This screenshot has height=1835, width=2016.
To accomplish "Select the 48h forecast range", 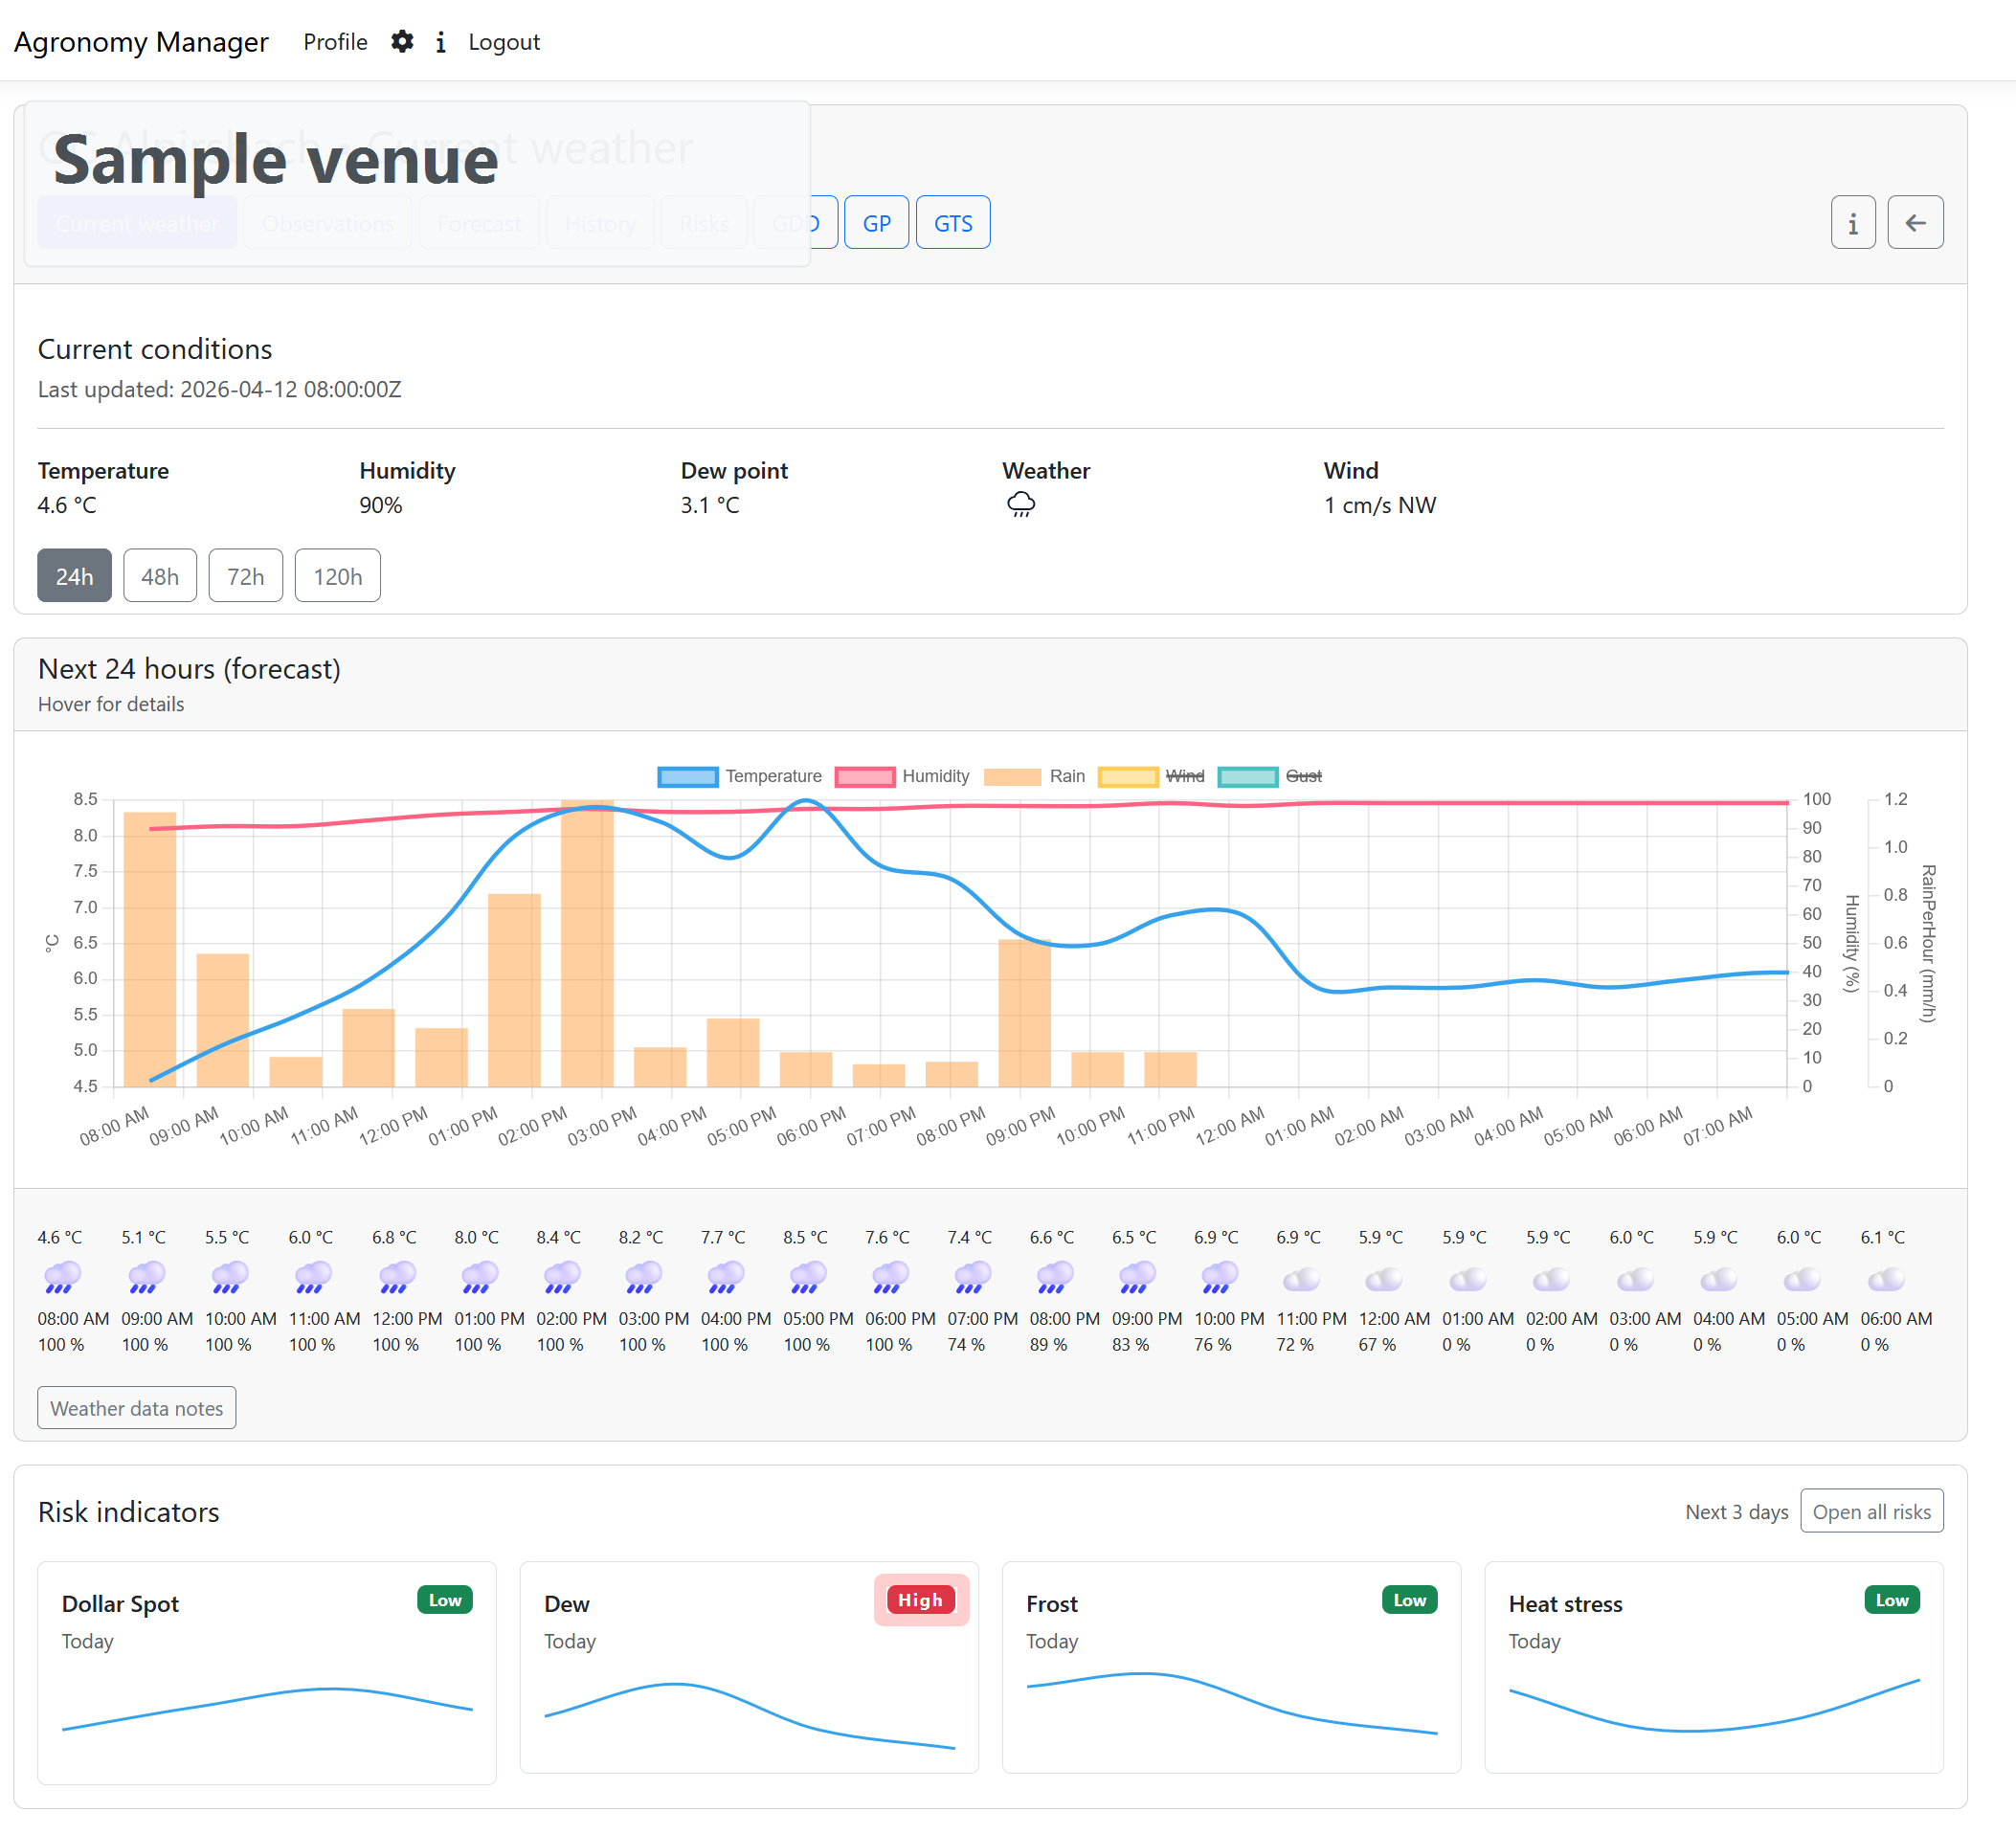I will point(160,576).
